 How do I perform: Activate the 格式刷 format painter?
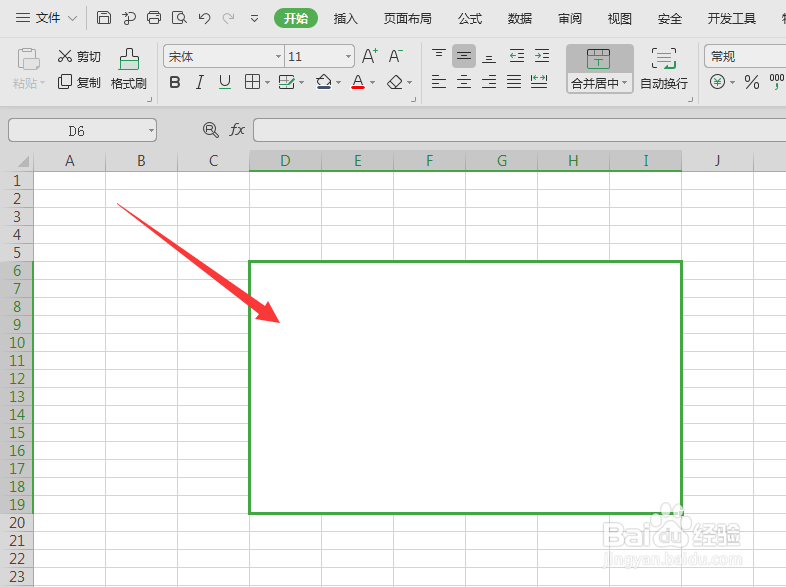[129, 69]
